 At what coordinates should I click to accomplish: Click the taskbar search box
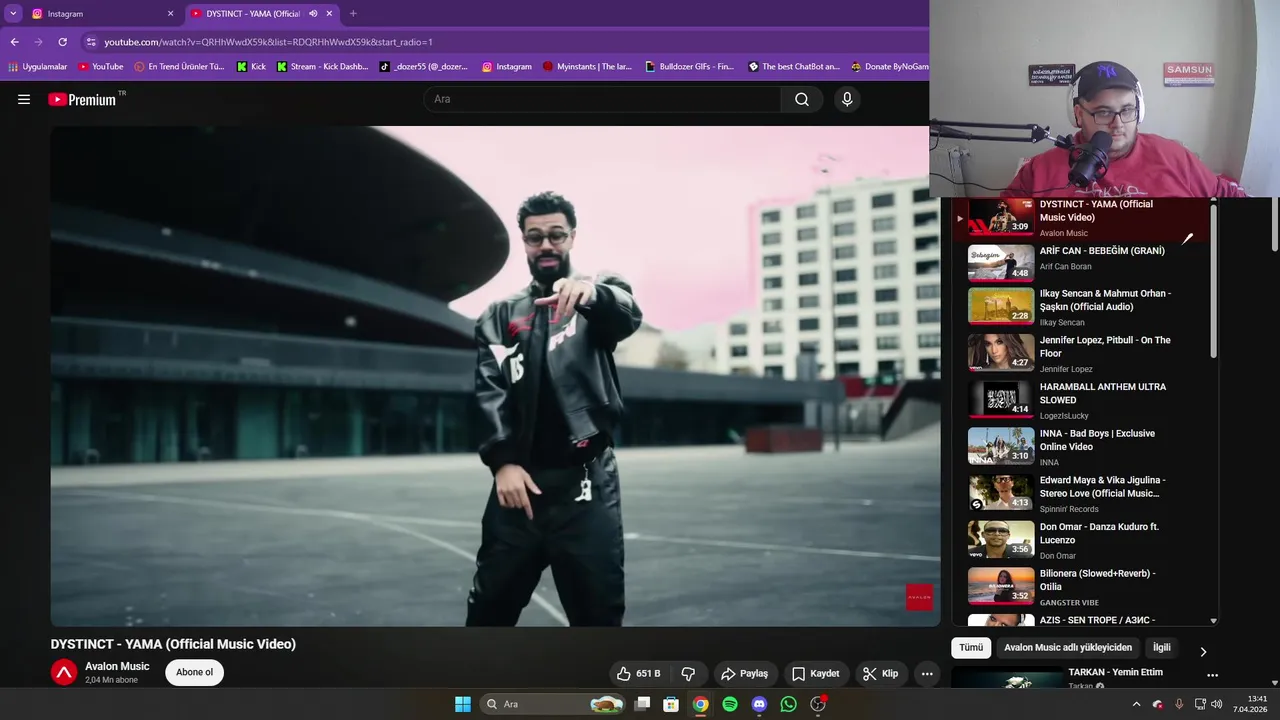click(x=552, y=704)
